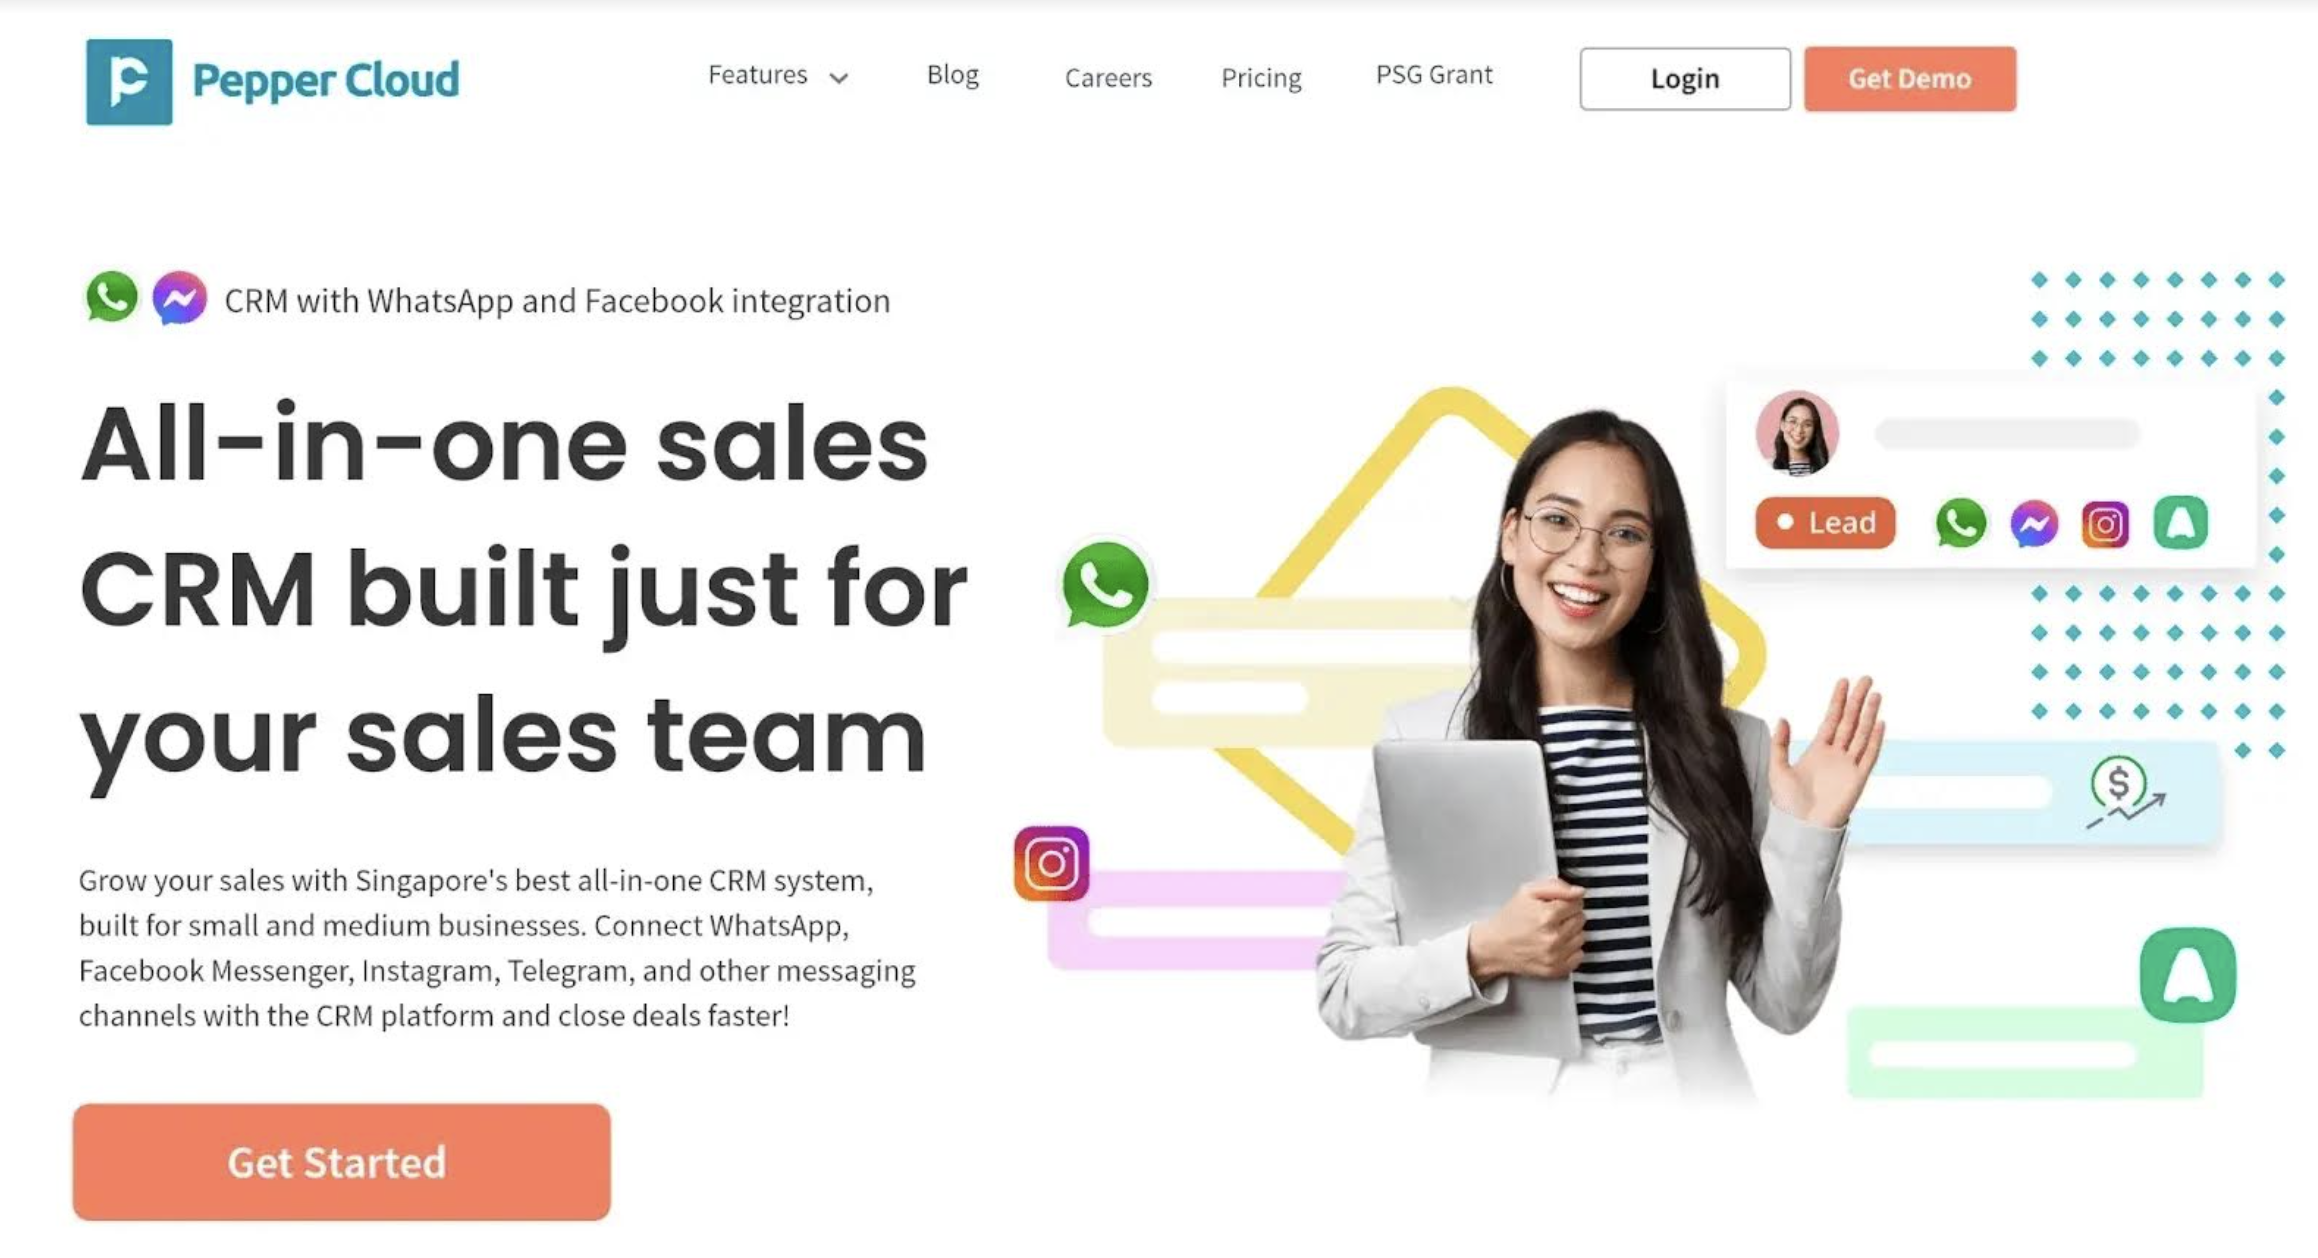Click the Get Started button
The width and height of the screenshot is (2318, 1258).
[x=341, y=1162]
